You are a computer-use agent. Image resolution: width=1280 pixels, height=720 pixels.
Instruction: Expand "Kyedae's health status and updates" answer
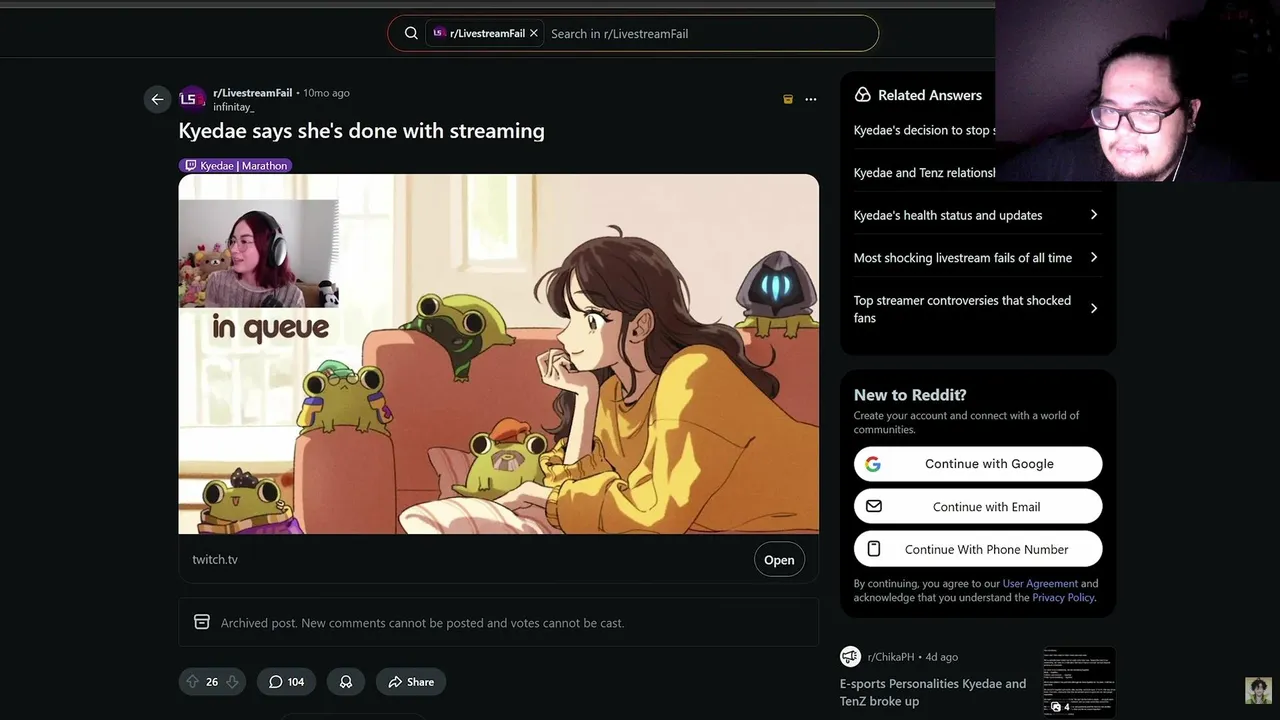tap(1093, 215)
